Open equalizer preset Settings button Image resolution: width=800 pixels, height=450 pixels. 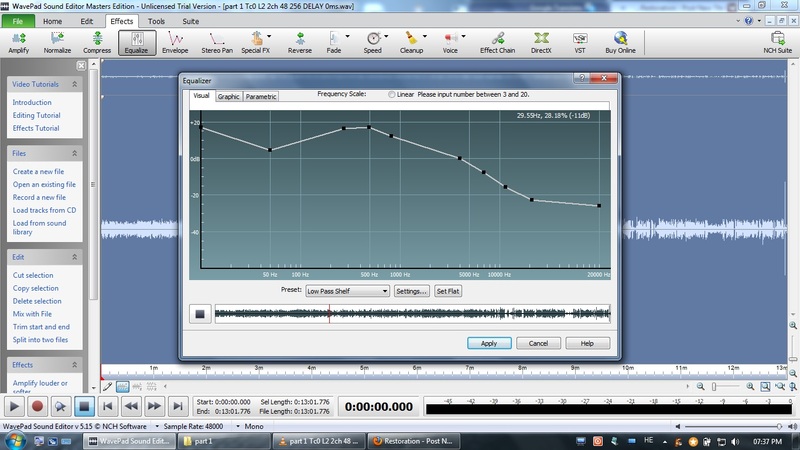pyautogui.click(x=411, y=291)
